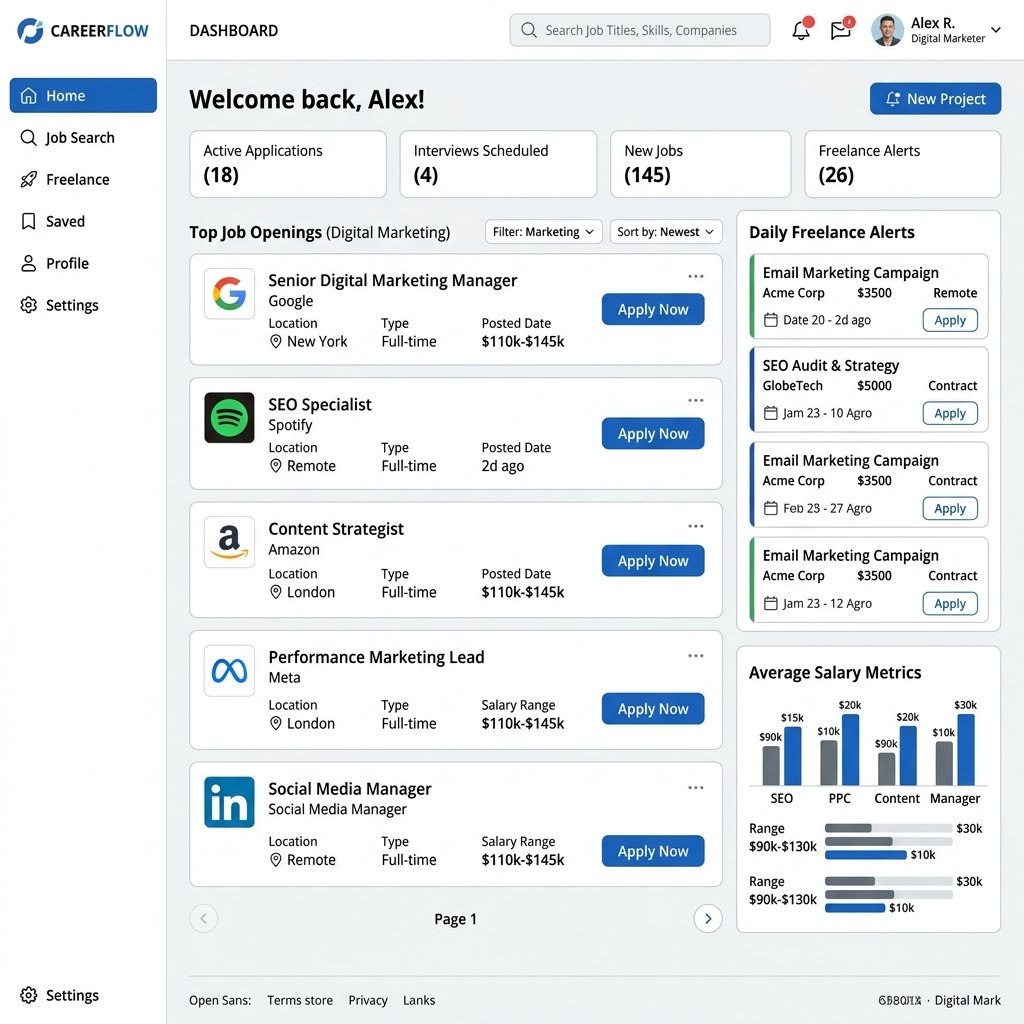Click Alex R. profile avatar
This screenshot has height=1024, width=1024.
click(887, 30)
